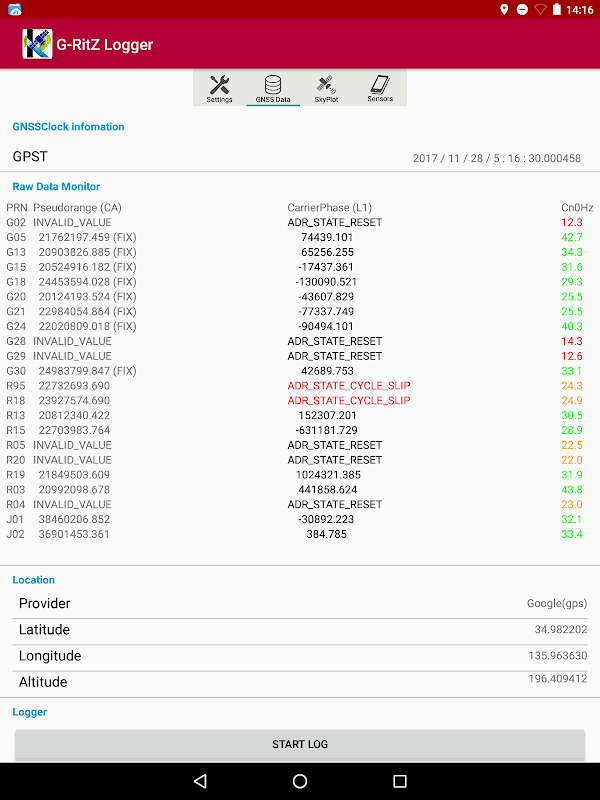600x800 pixels.
Task: Tap the Cn0Hz column header
Action: click(x=577, y=208)
